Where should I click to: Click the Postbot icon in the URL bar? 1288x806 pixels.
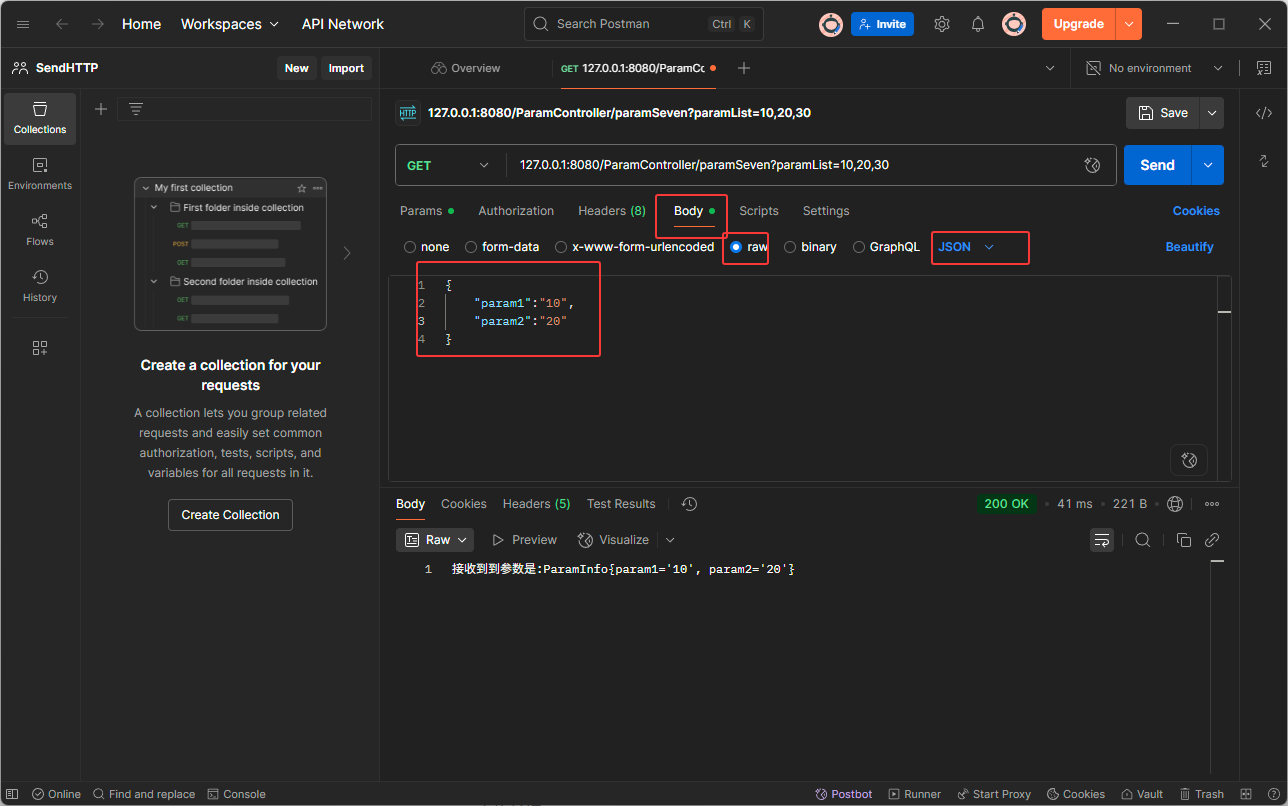(1093, 165)
